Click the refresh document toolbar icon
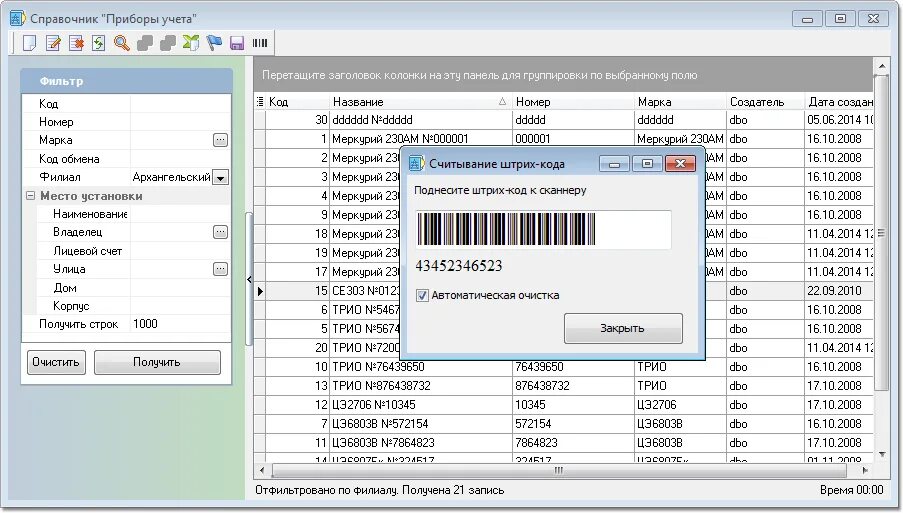This screenshot has width=903, height=513. (x=98, y=43)
